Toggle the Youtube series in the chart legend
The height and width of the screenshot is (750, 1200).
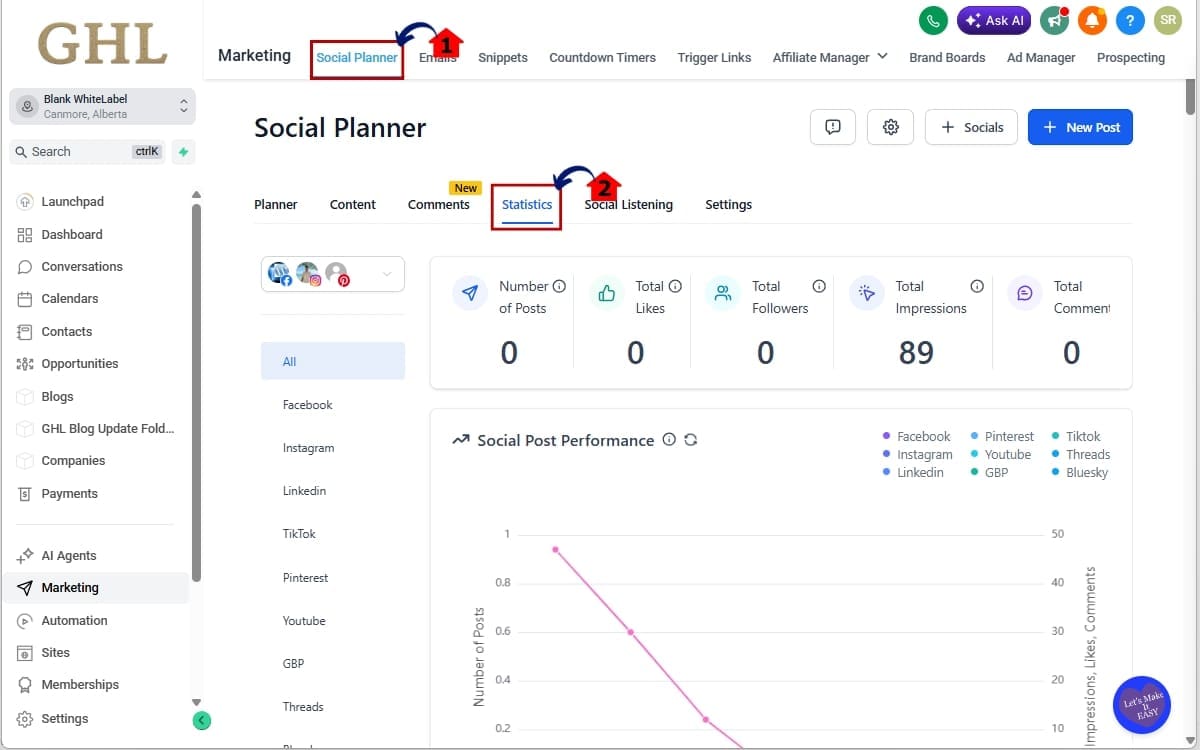click(x=1009, y=454)
